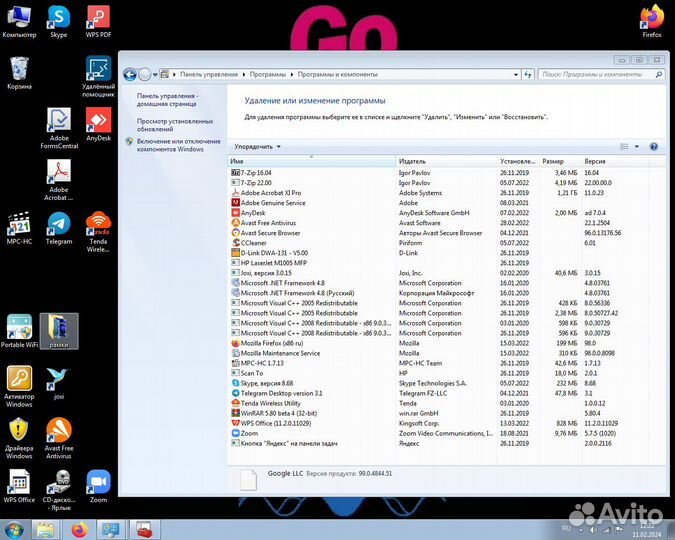Viewport: 675px width, 540px height.
Task: Open Portable WiFi desktop icon
Action: click(x=19, y=332)
